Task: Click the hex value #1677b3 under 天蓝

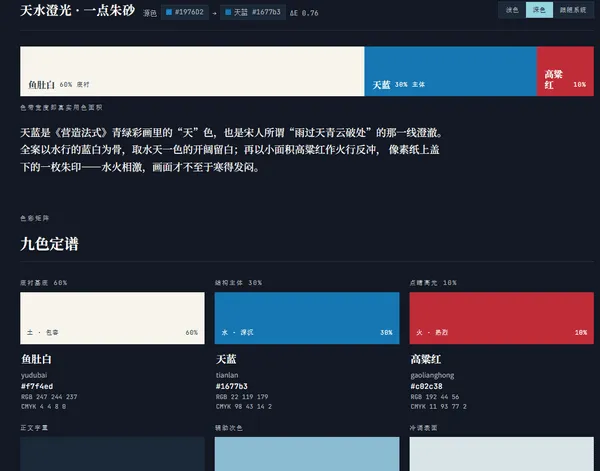Action: coord(232,386)
